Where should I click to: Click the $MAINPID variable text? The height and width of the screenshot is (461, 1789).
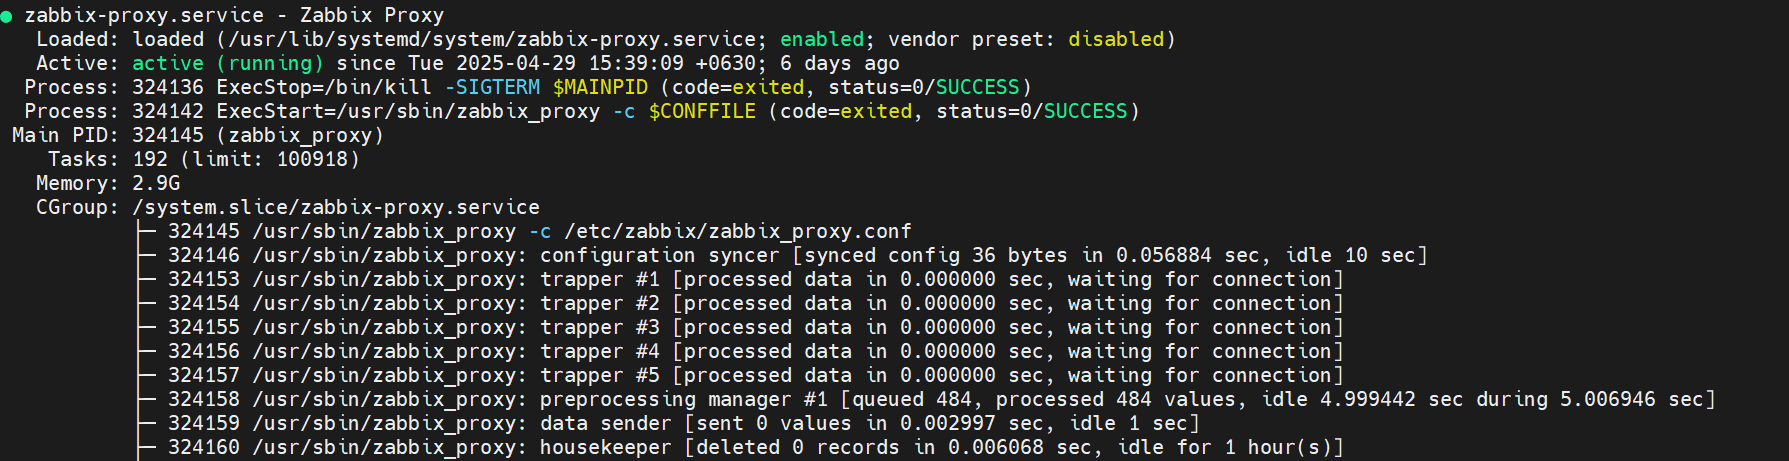pos(600,87)
